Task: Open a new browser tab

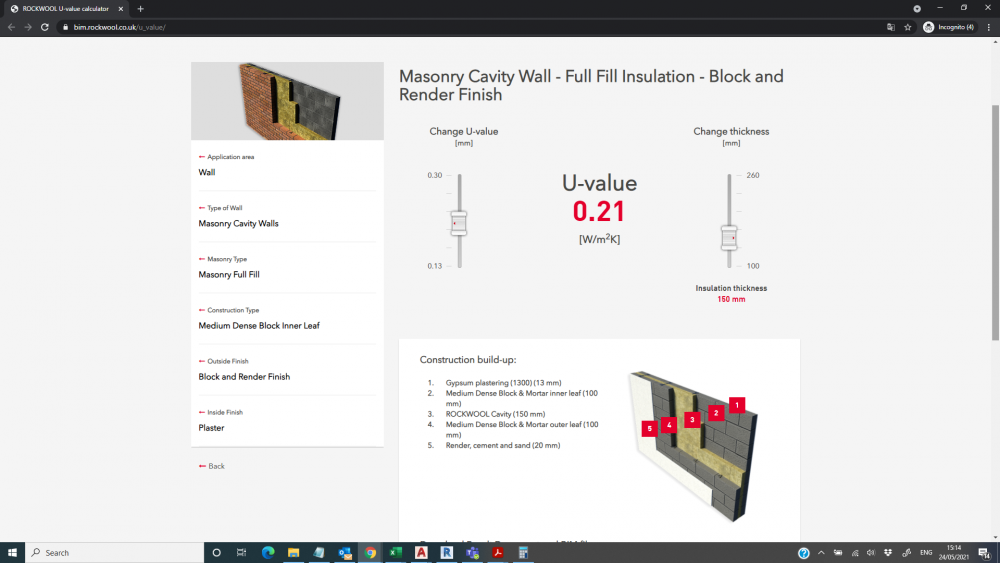Action: pos(140,9)
